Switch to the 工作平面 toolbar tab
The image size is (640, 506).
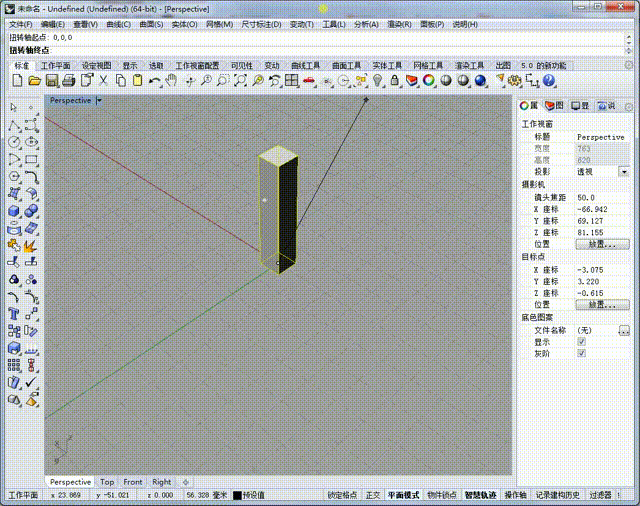click(x=56, y=66)
